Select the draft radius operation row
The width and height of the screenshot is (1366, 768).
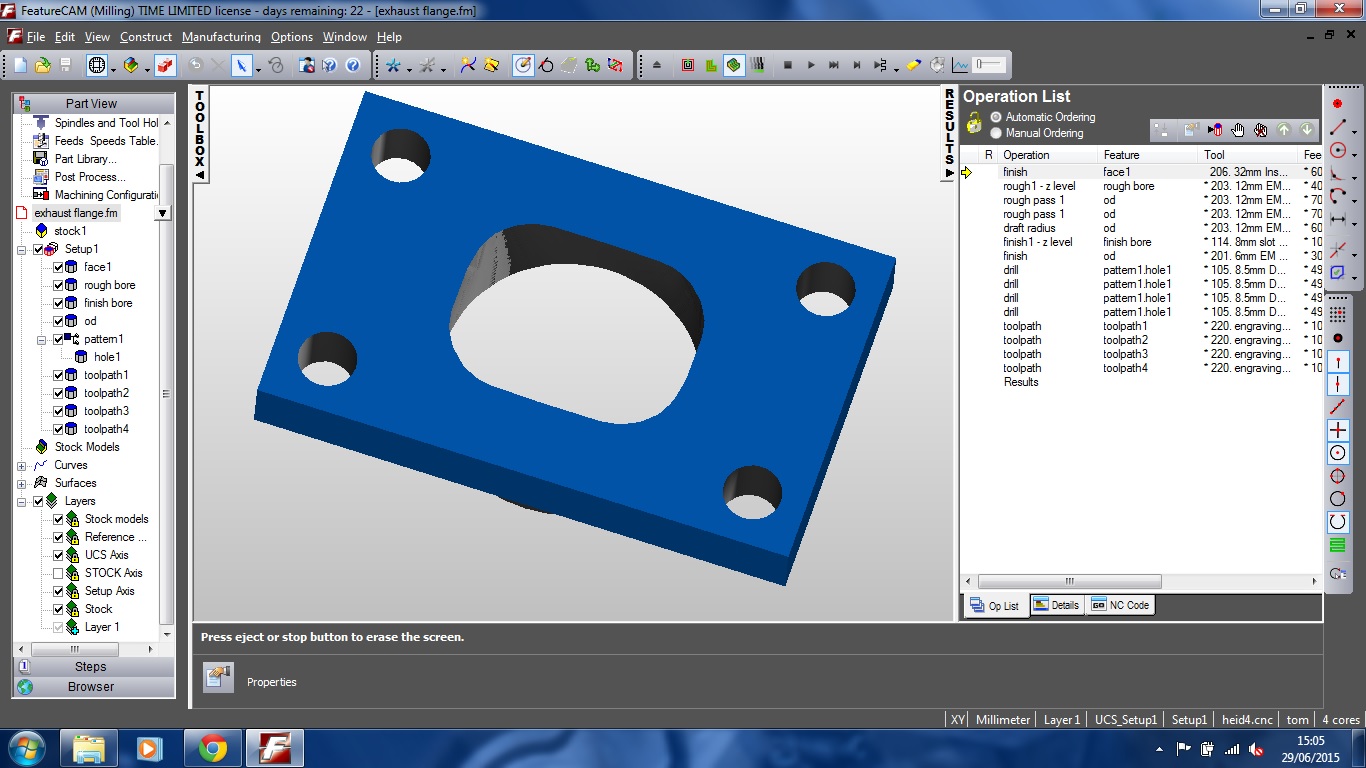tap(1141, 228)
